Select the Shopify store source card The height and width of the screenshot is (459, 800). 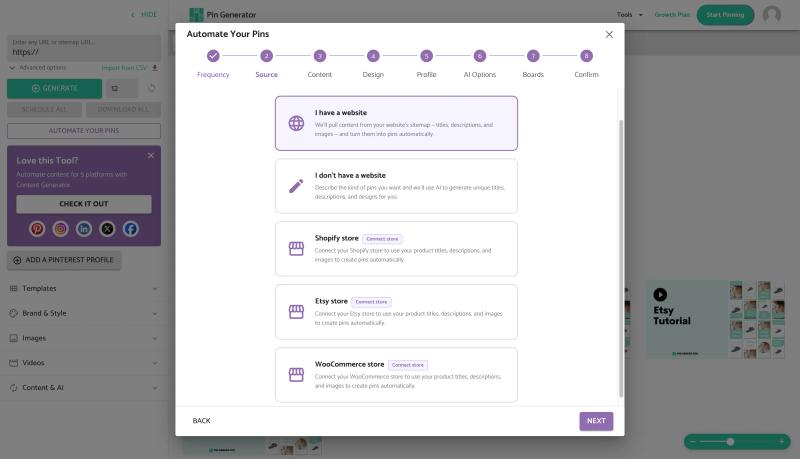[396, 249]
